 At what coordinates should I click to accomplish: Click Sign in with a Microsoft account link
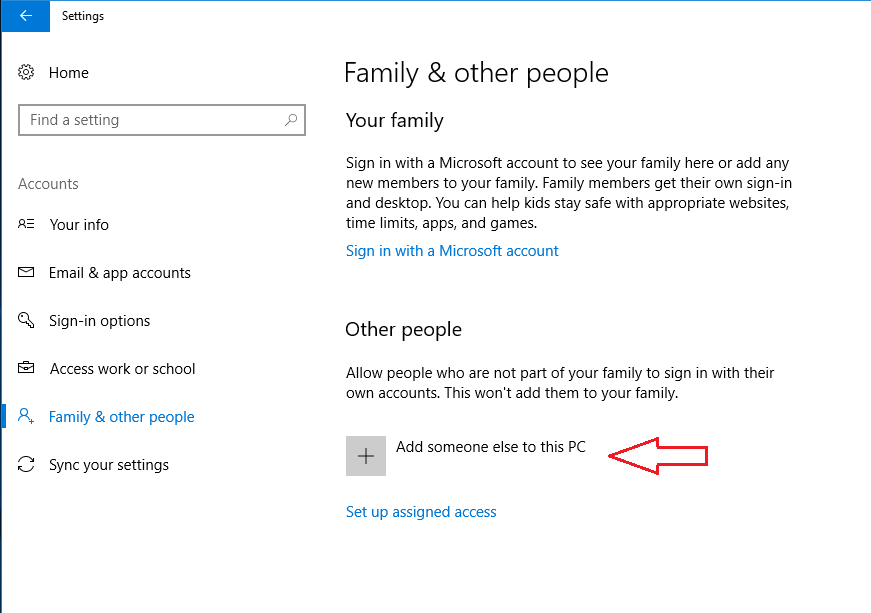tap(452, 251)
